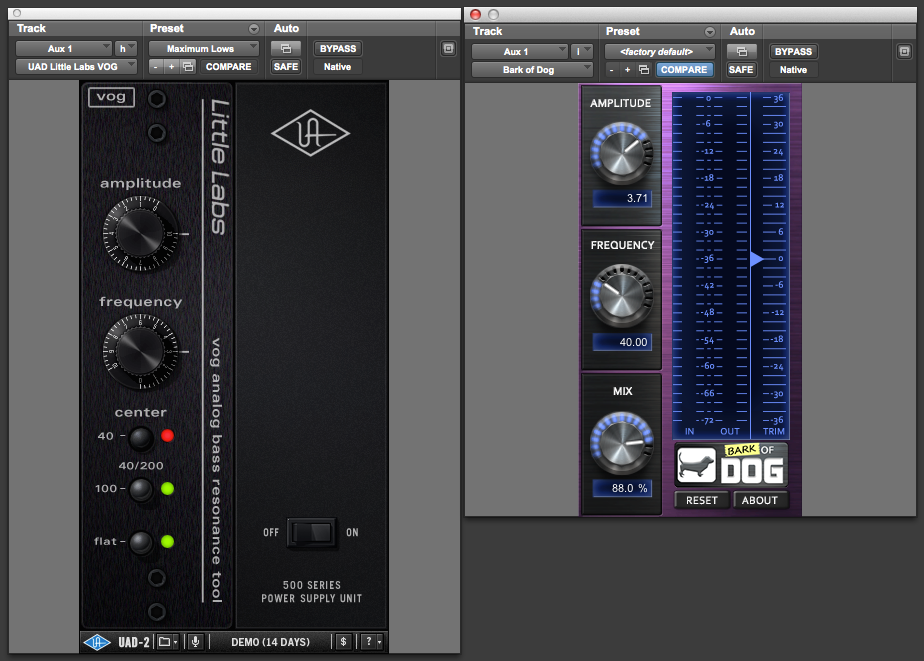Click amplitude value field 3.71
This screenshot has height=661, width=924.
pos(622,199)
